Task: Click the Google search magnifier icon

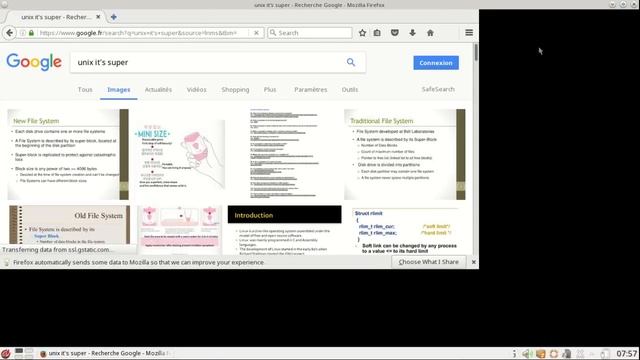Action: pyautogui.click(x=351, y=62)
